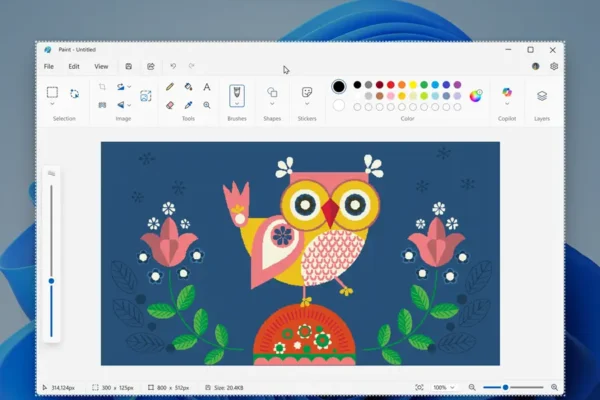This screenshot has width=600, height=400.
Task: Click the Redo arrow
Action: [191, 66]
